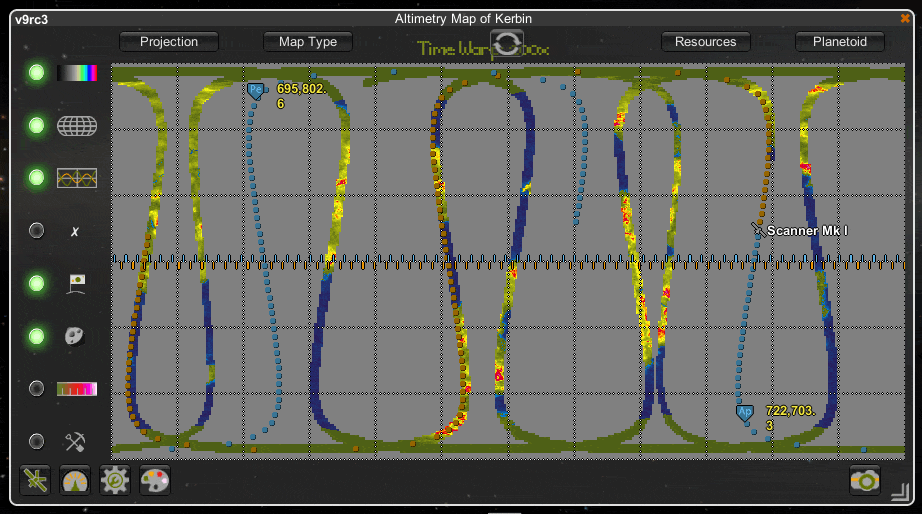
Task: Click the Pe periapsis marker
Action: [255, 91]
